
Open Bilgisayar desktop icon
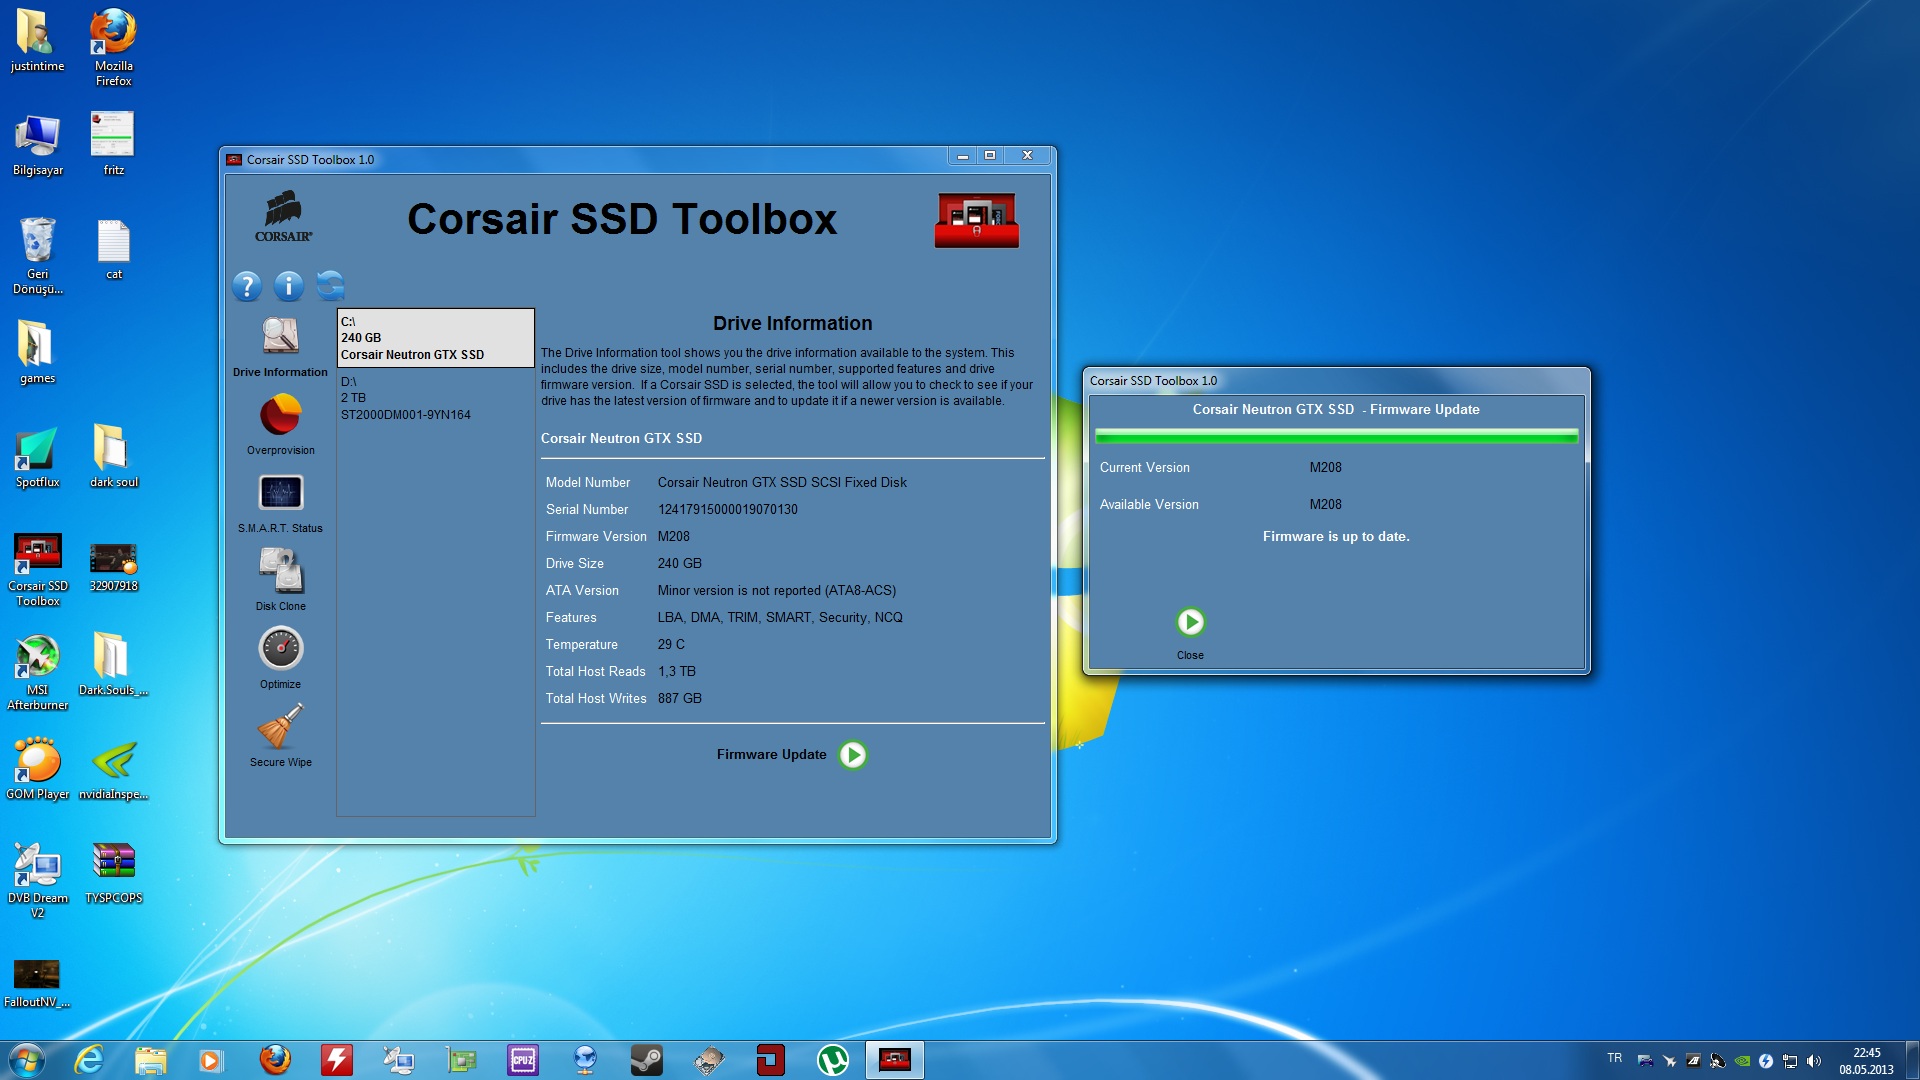pos(37,146)
